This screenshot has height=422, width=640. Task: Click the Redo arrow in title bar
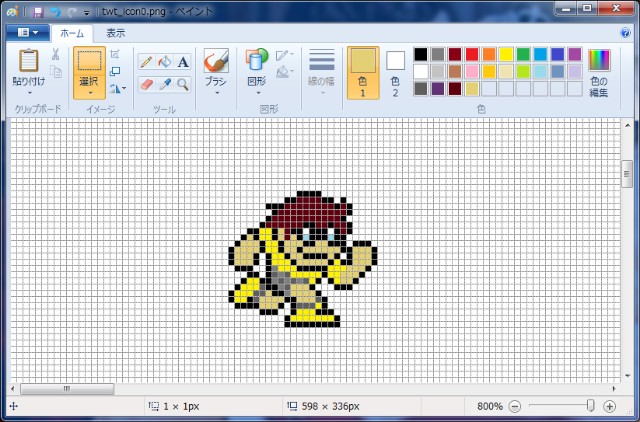click(72, 12)
